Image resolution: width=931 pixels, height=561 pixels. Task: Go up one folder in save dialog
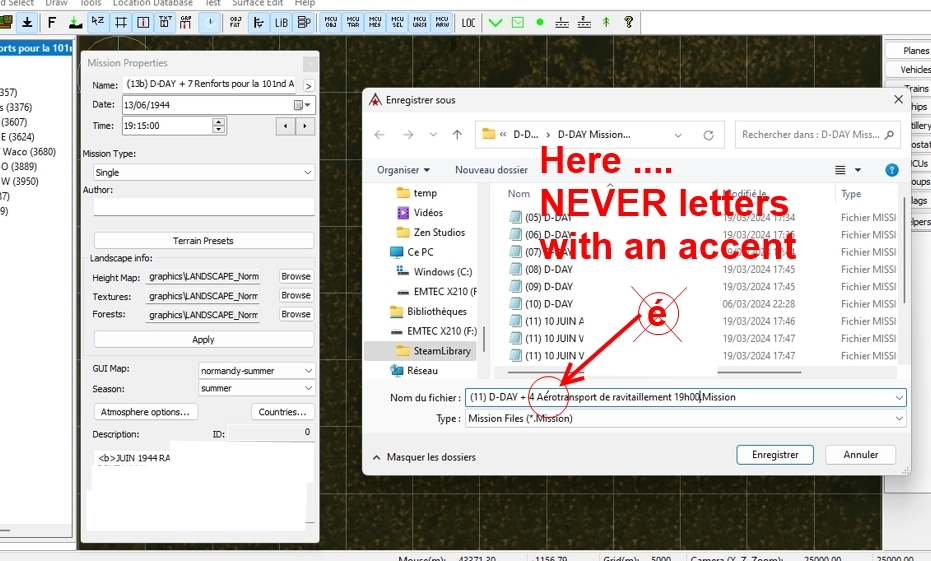click(x=457, y=135)
